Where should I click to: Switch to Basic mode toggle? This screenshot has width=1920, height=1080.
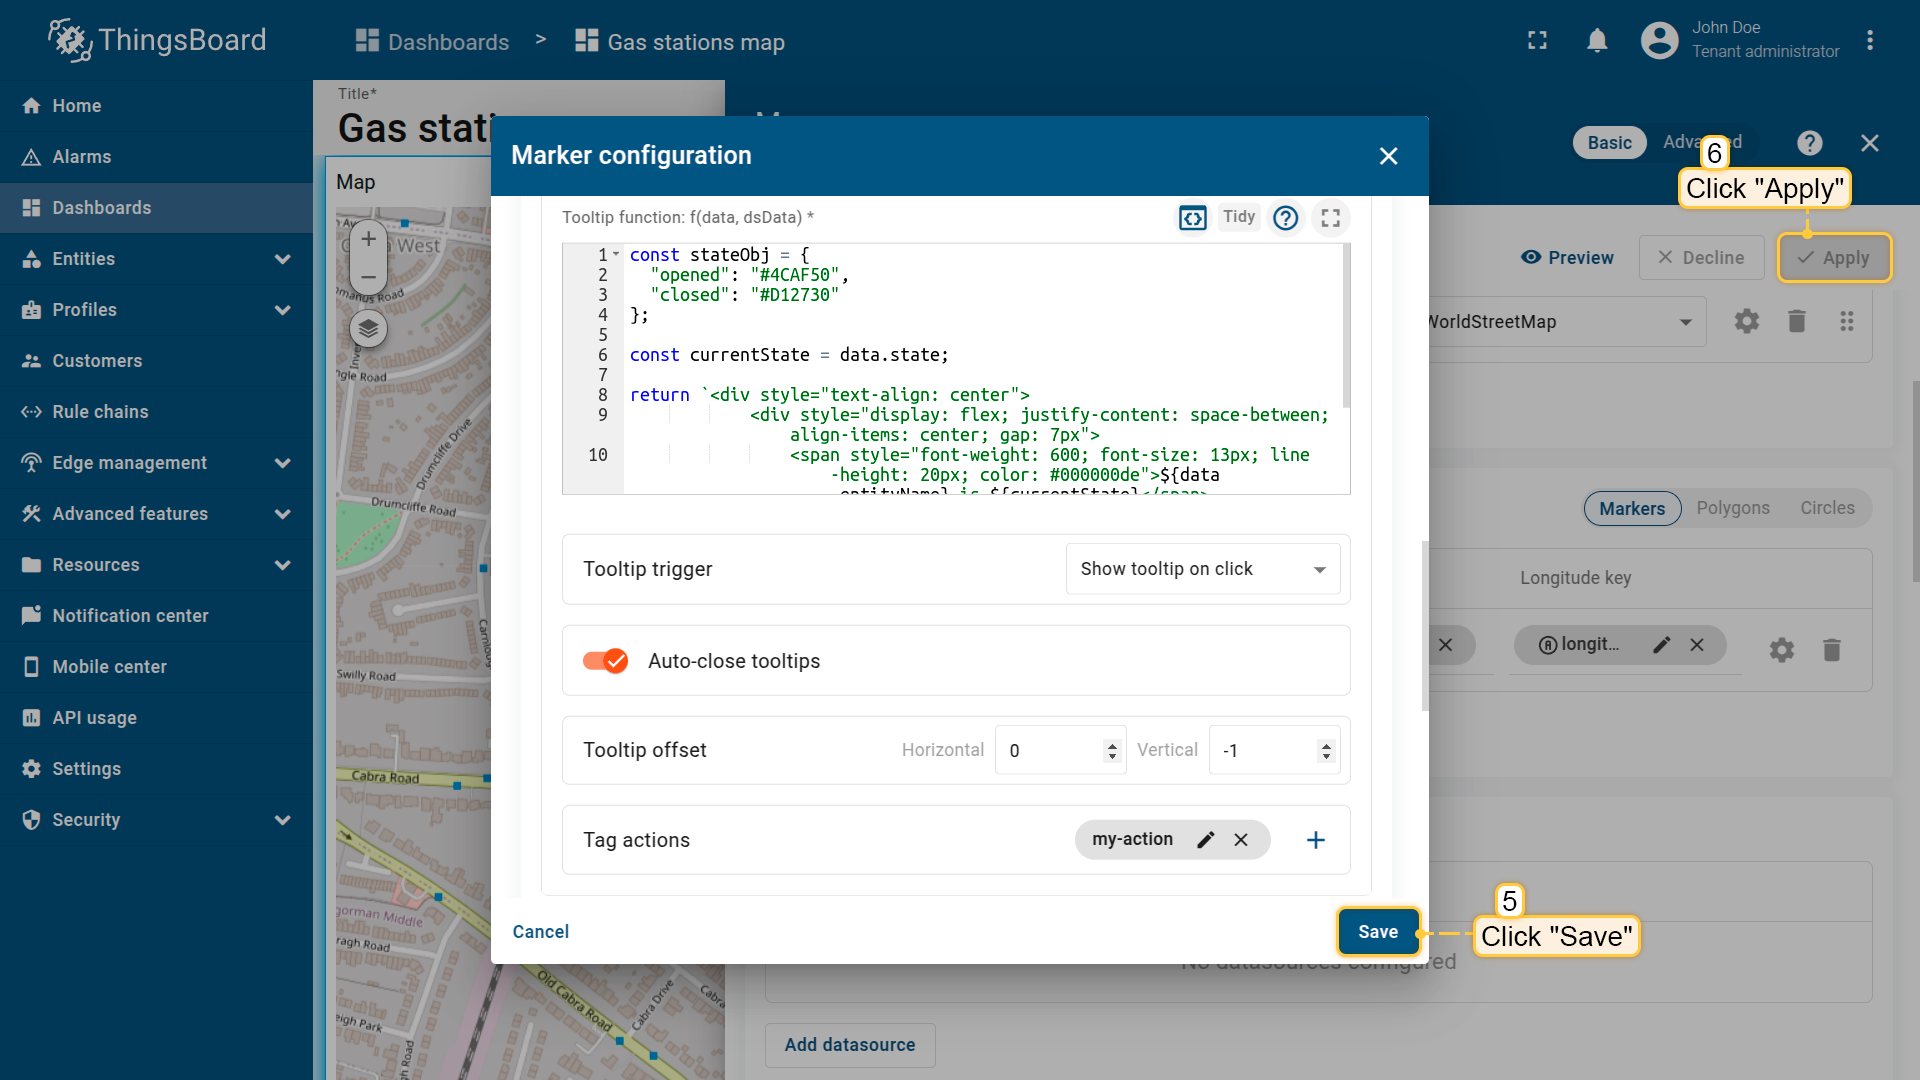(x=1609, y=143)
